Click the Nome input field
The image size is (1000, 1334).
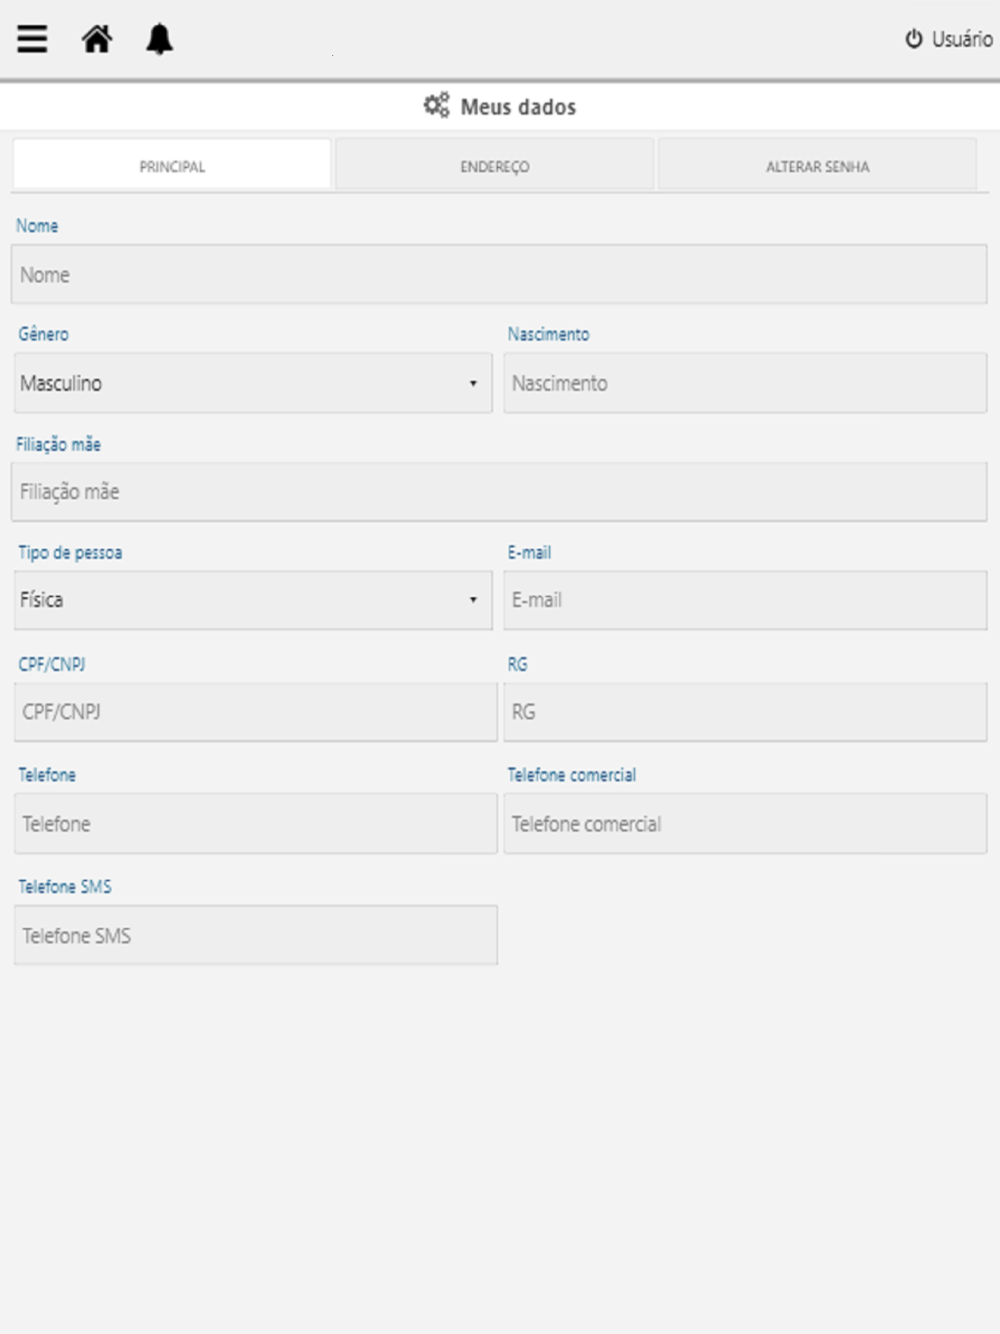[x=499, y=274]
